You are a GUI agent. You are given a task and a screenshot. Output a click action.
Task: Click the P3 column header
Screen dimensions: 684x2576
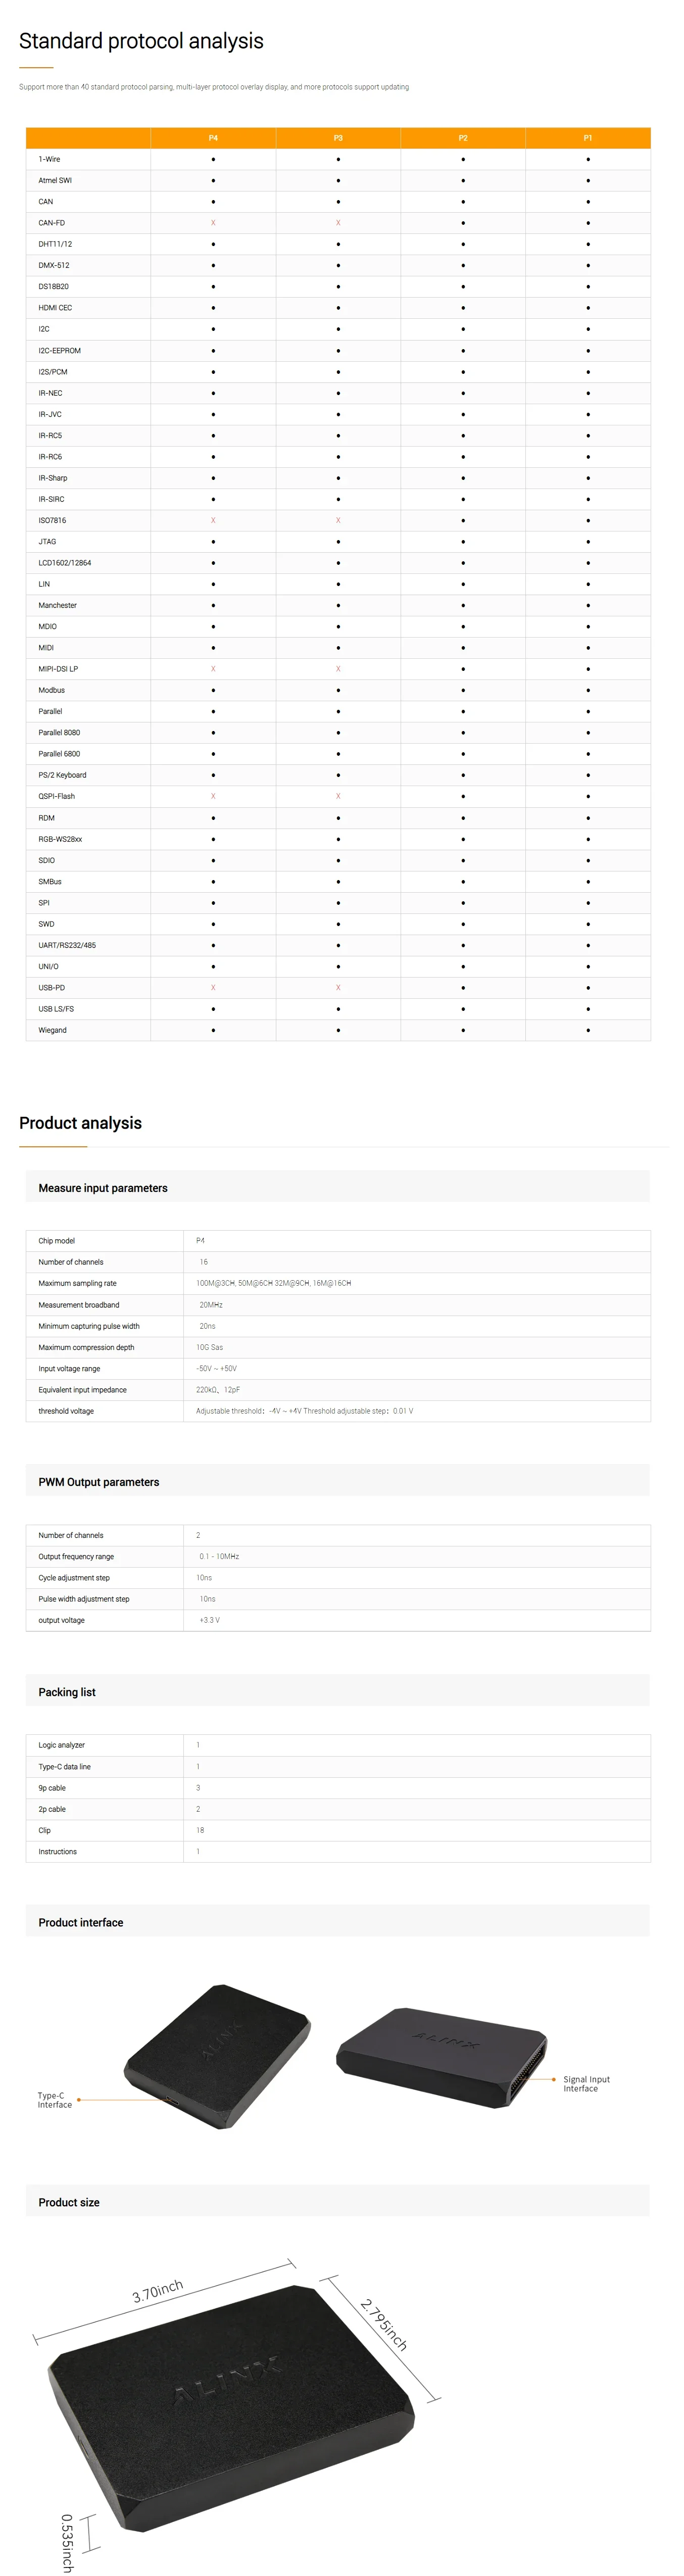coord(338,138)
